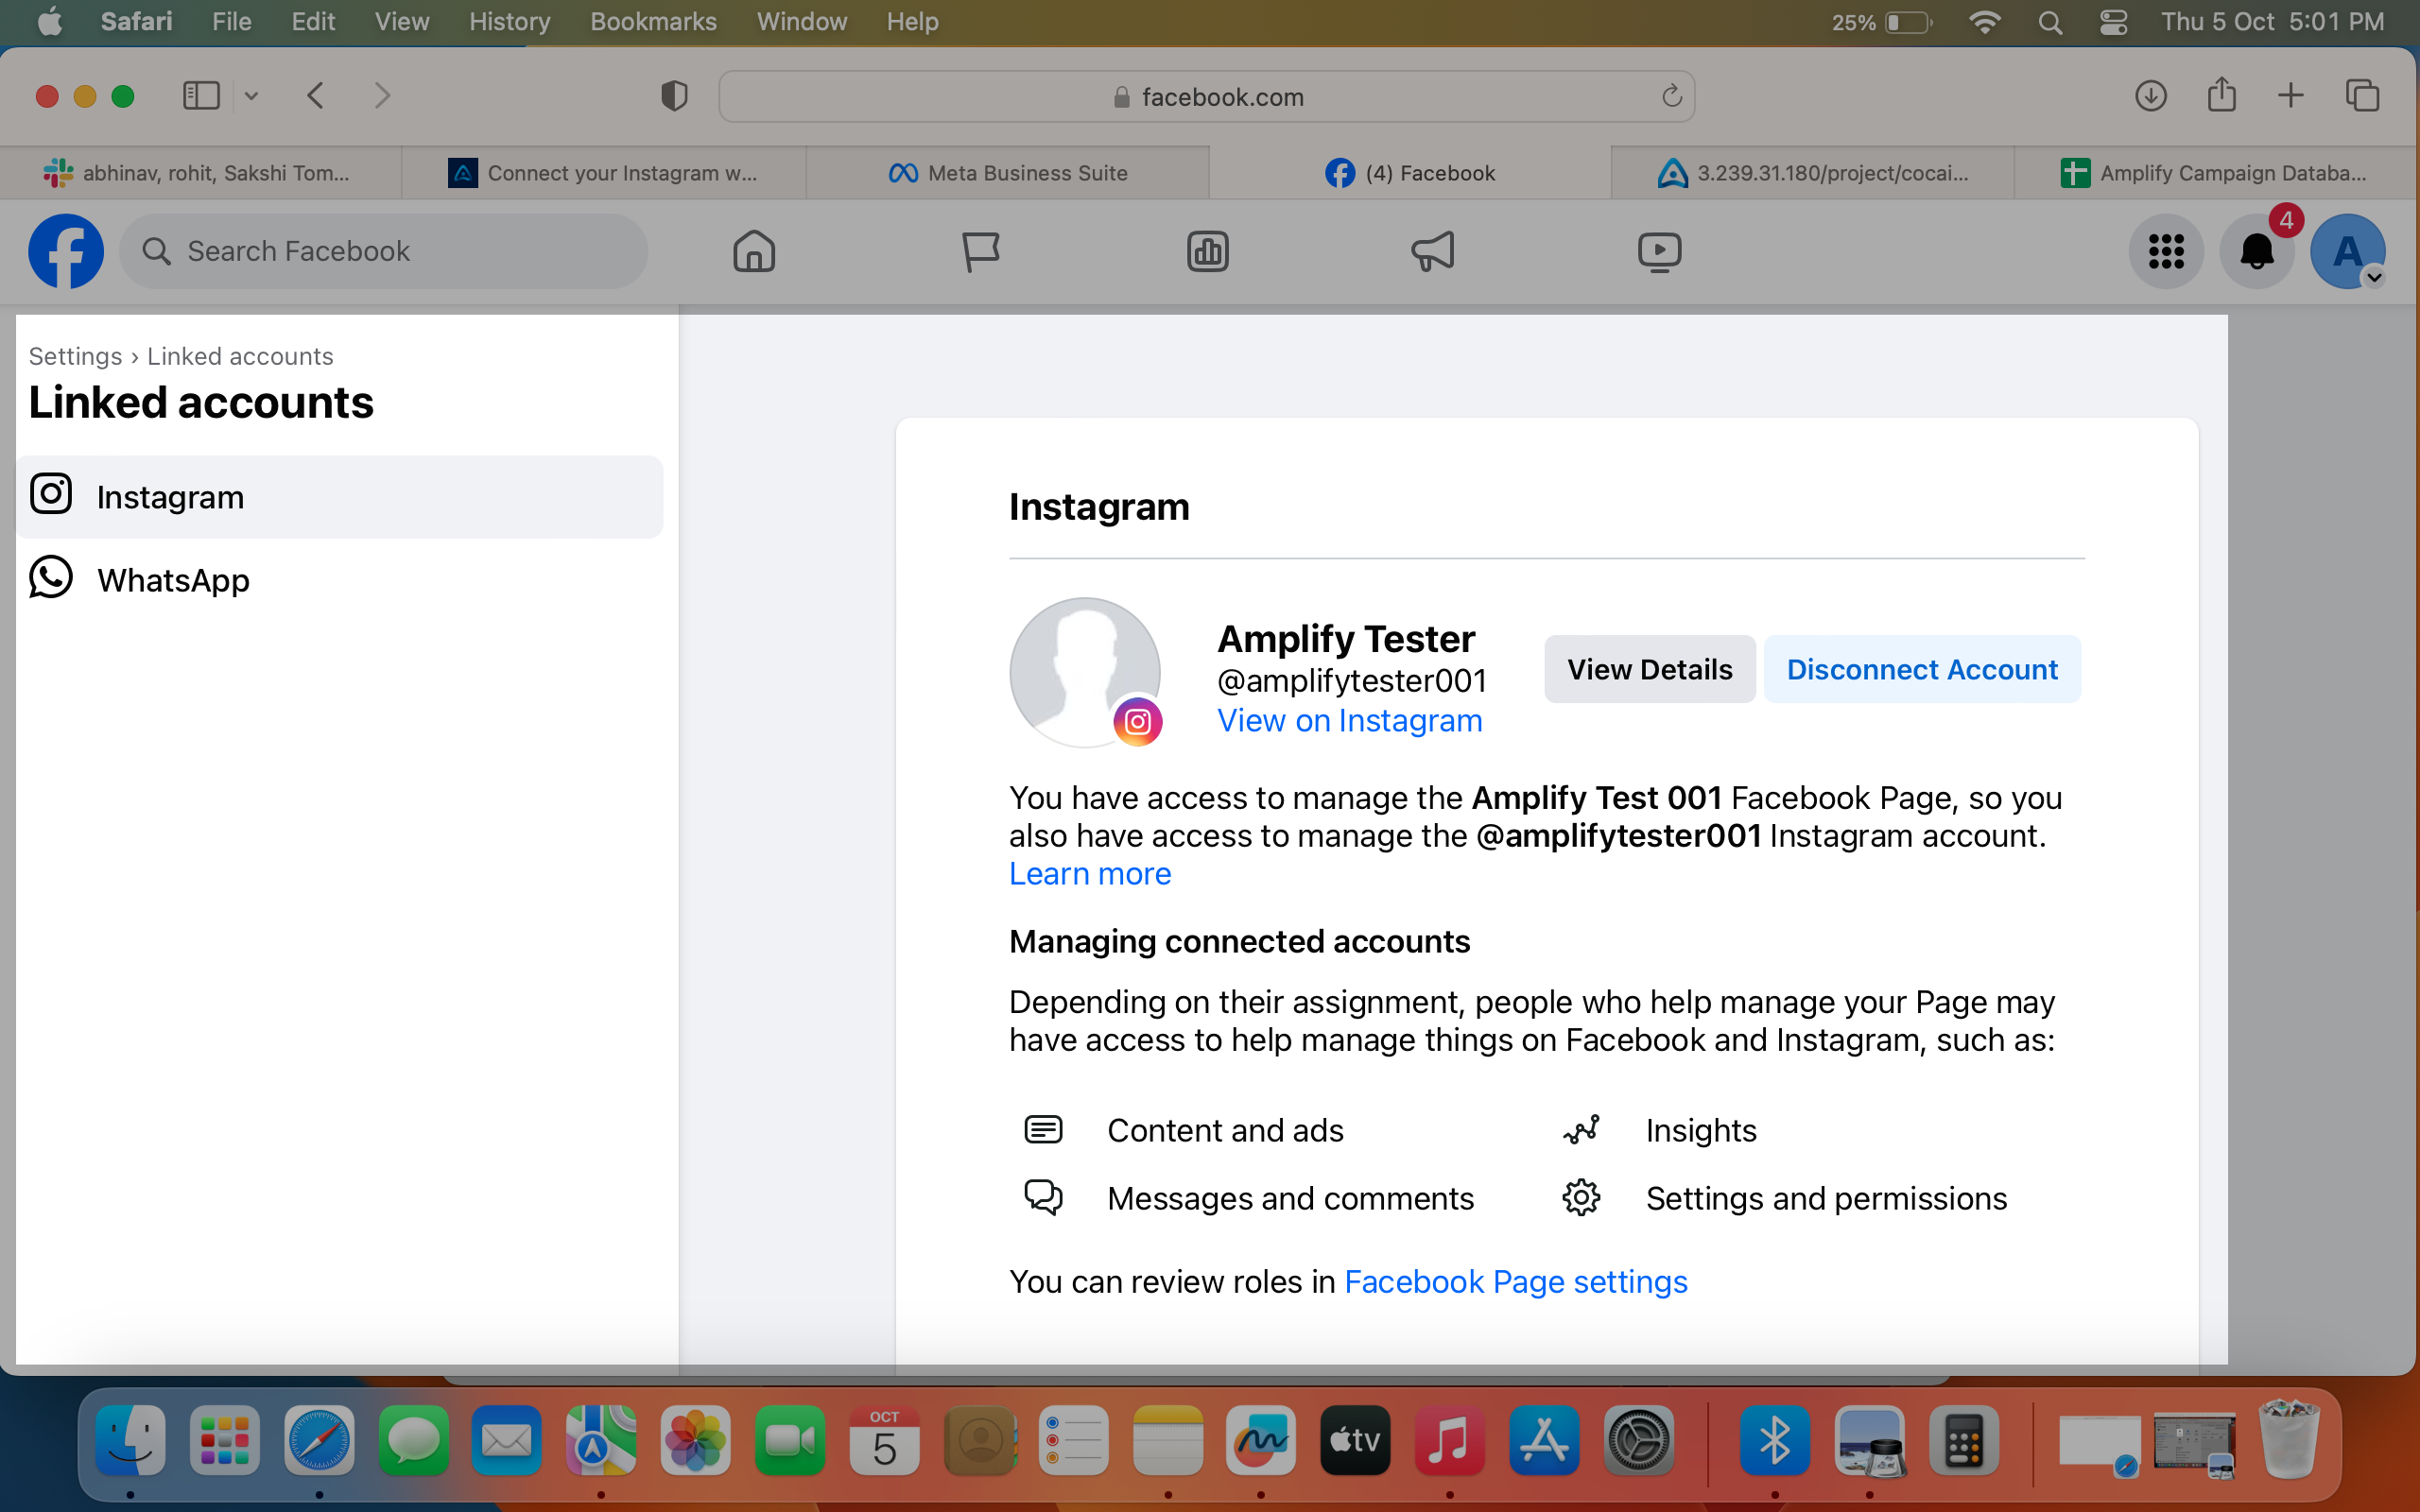The height and width of the screenshot is (1512, 2420).
Task: Open the Window menu
Action: click(802, 22)
